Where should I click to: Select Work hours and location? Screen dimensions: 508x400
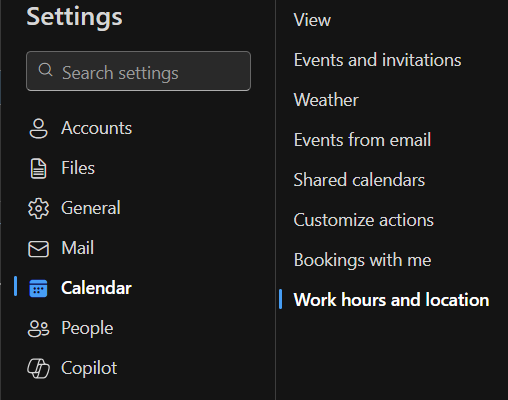click(391, 300)
